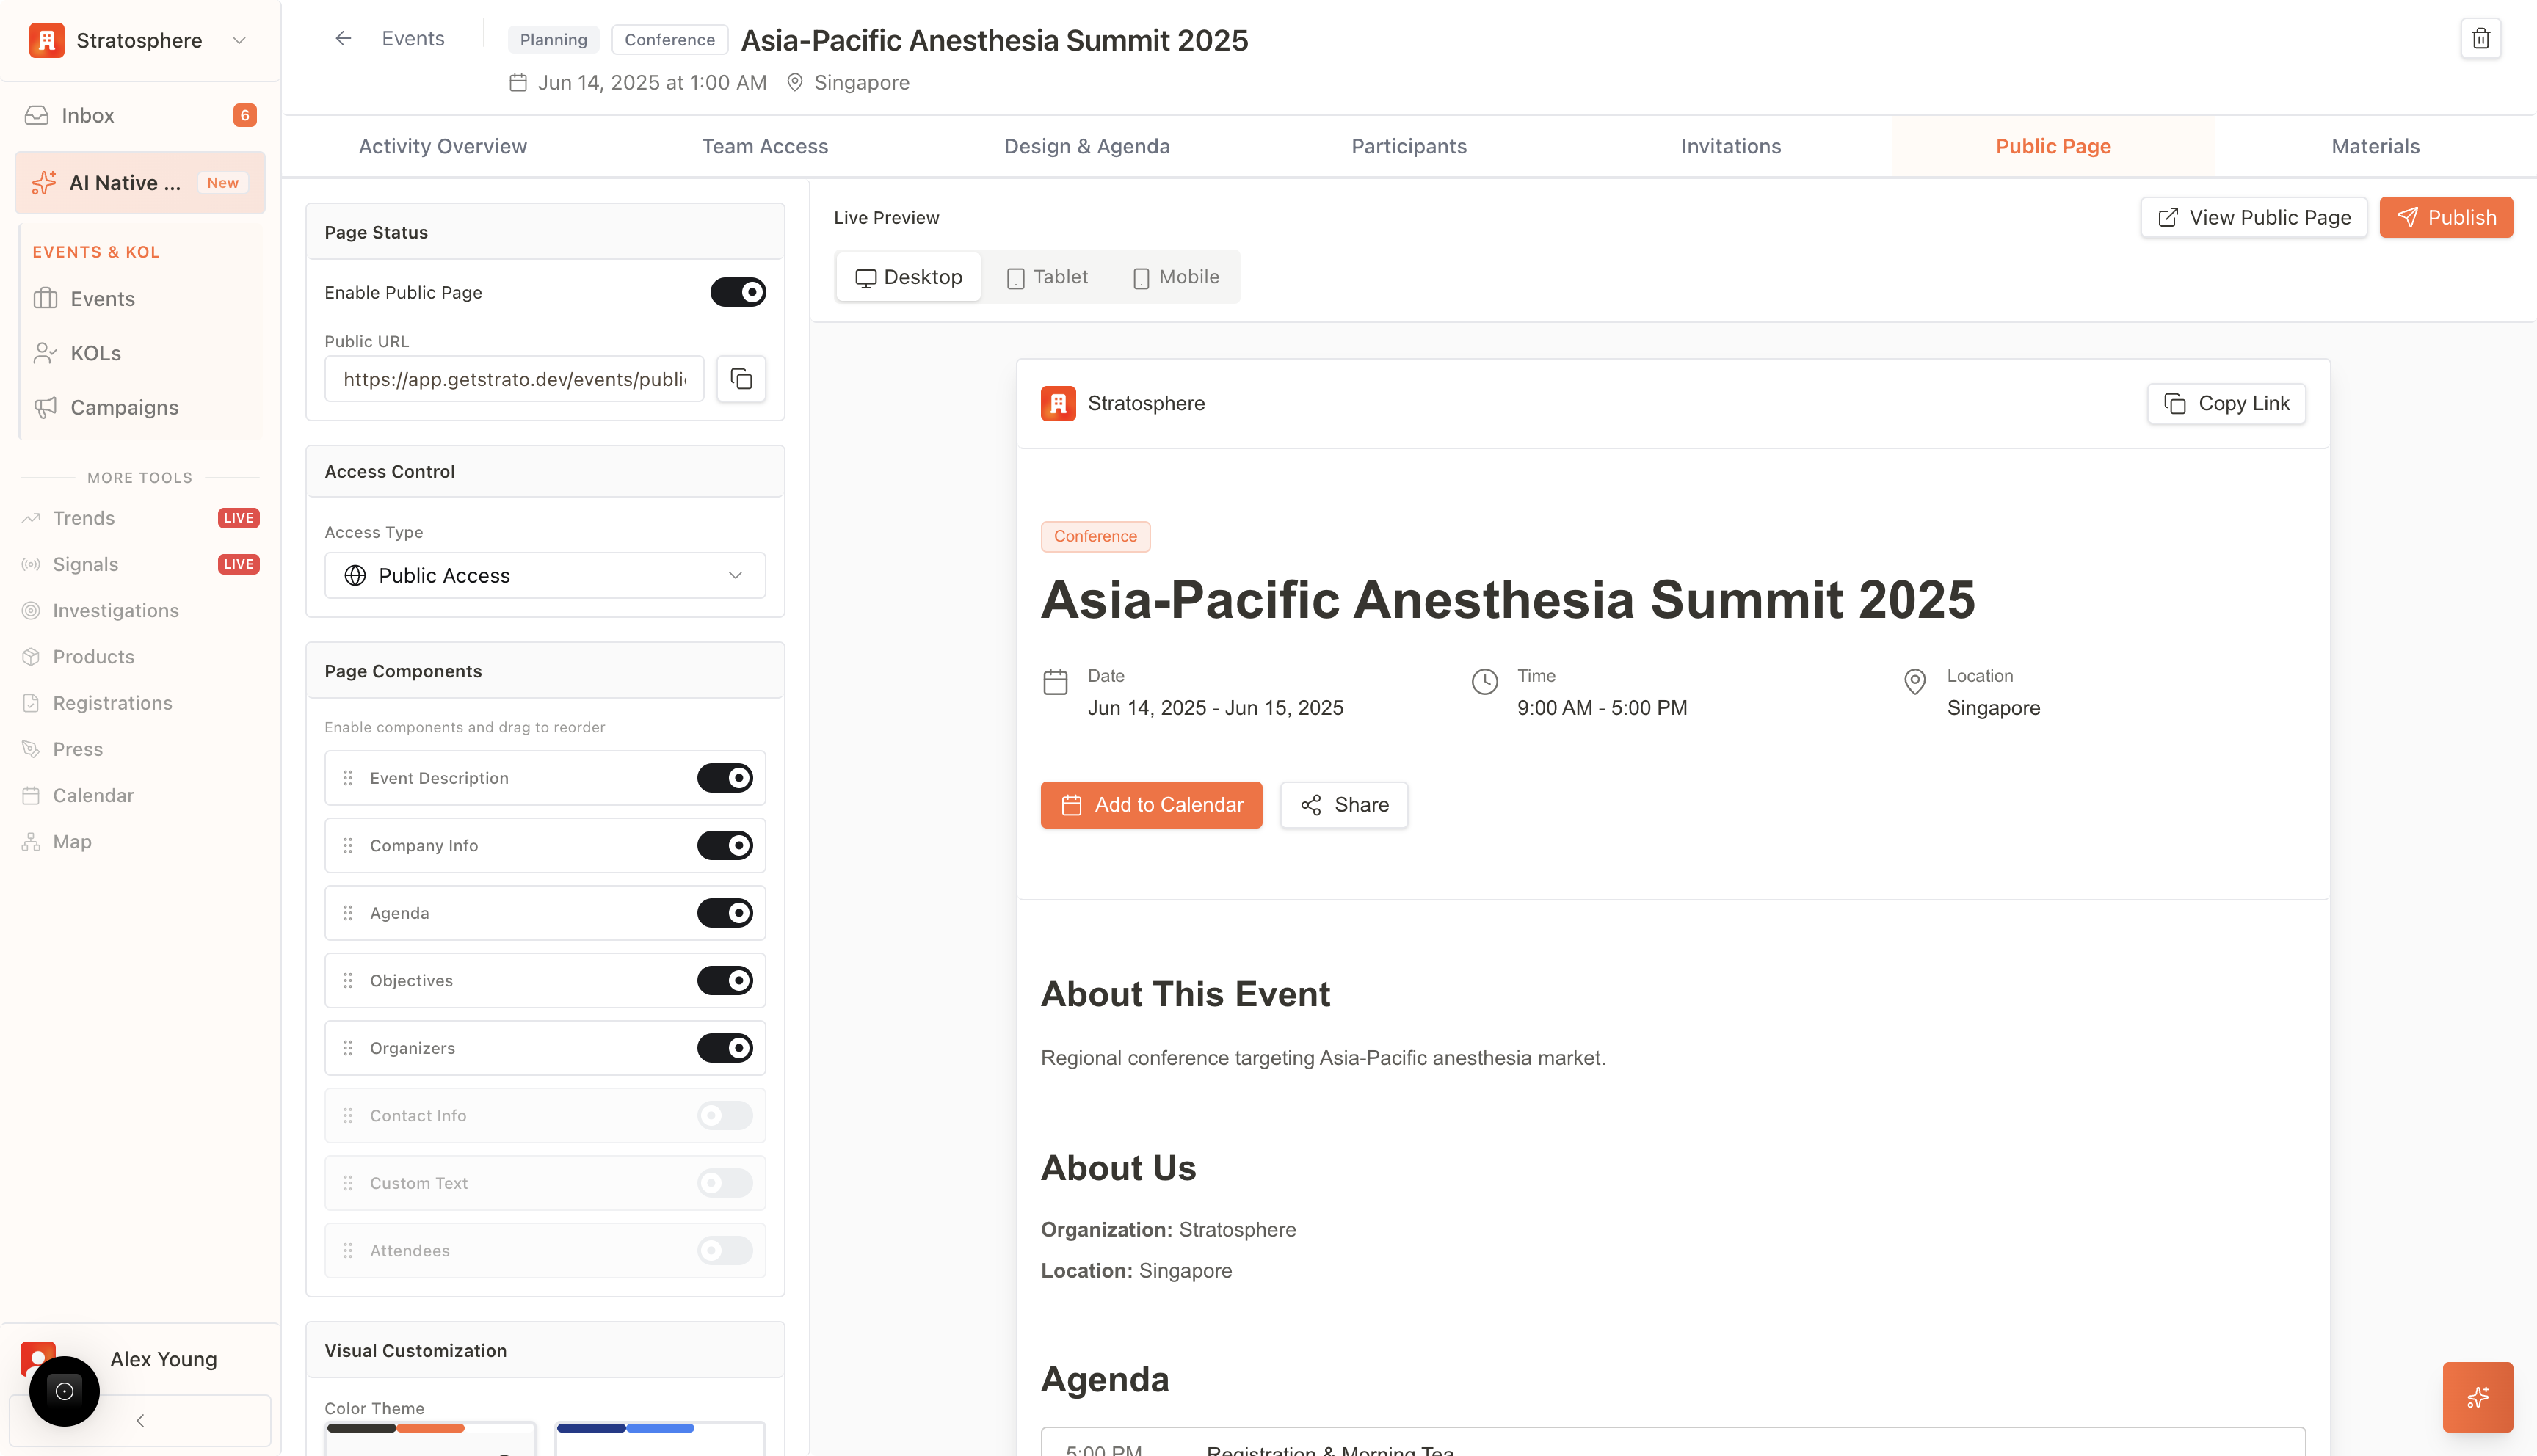2537x1456 pixels.
Task: Switch to the Participants tab
Action: tap(1408, 146)
